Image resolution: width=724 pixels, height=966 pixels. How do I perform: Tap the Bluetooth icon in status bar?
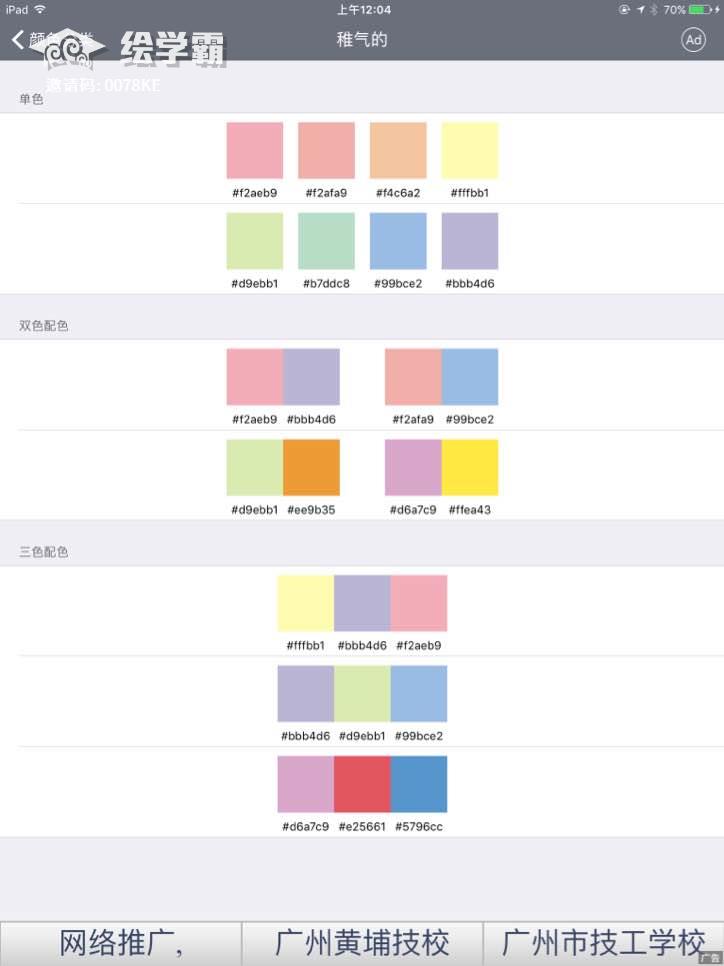(654, 10)
